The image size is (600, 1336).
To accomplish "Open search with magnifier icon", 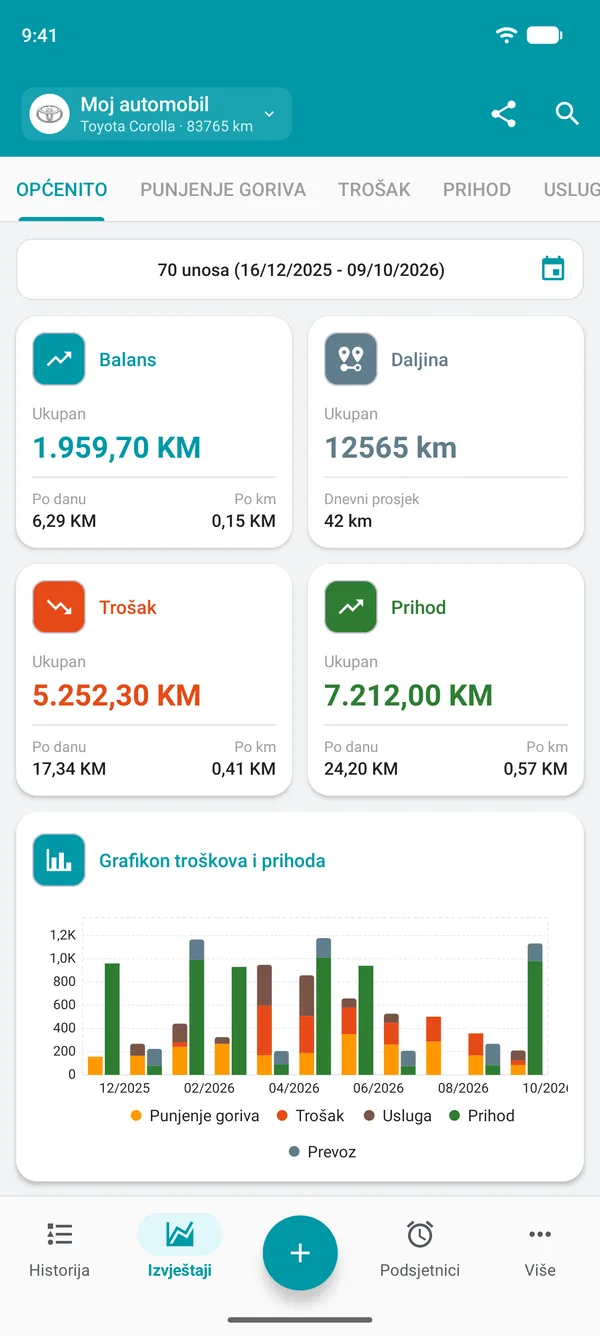I will (x=567, y=114).
